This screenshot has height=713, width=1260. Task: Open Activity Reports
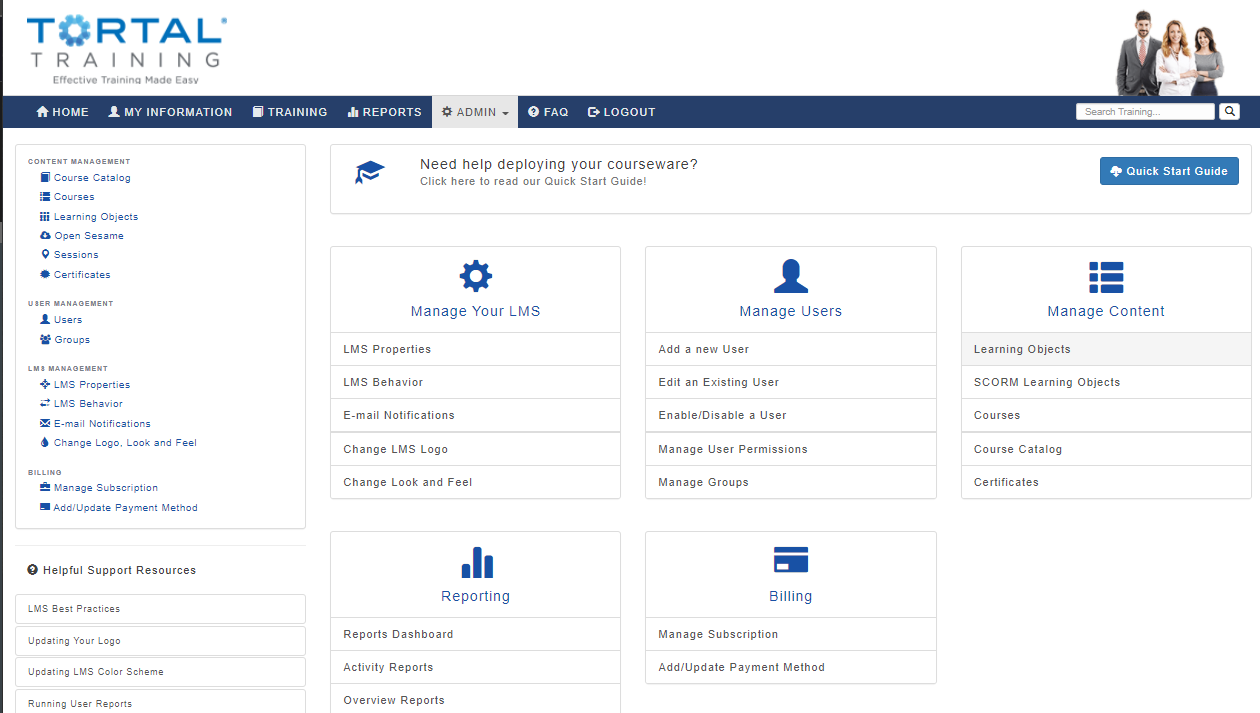tap(475, 667)
